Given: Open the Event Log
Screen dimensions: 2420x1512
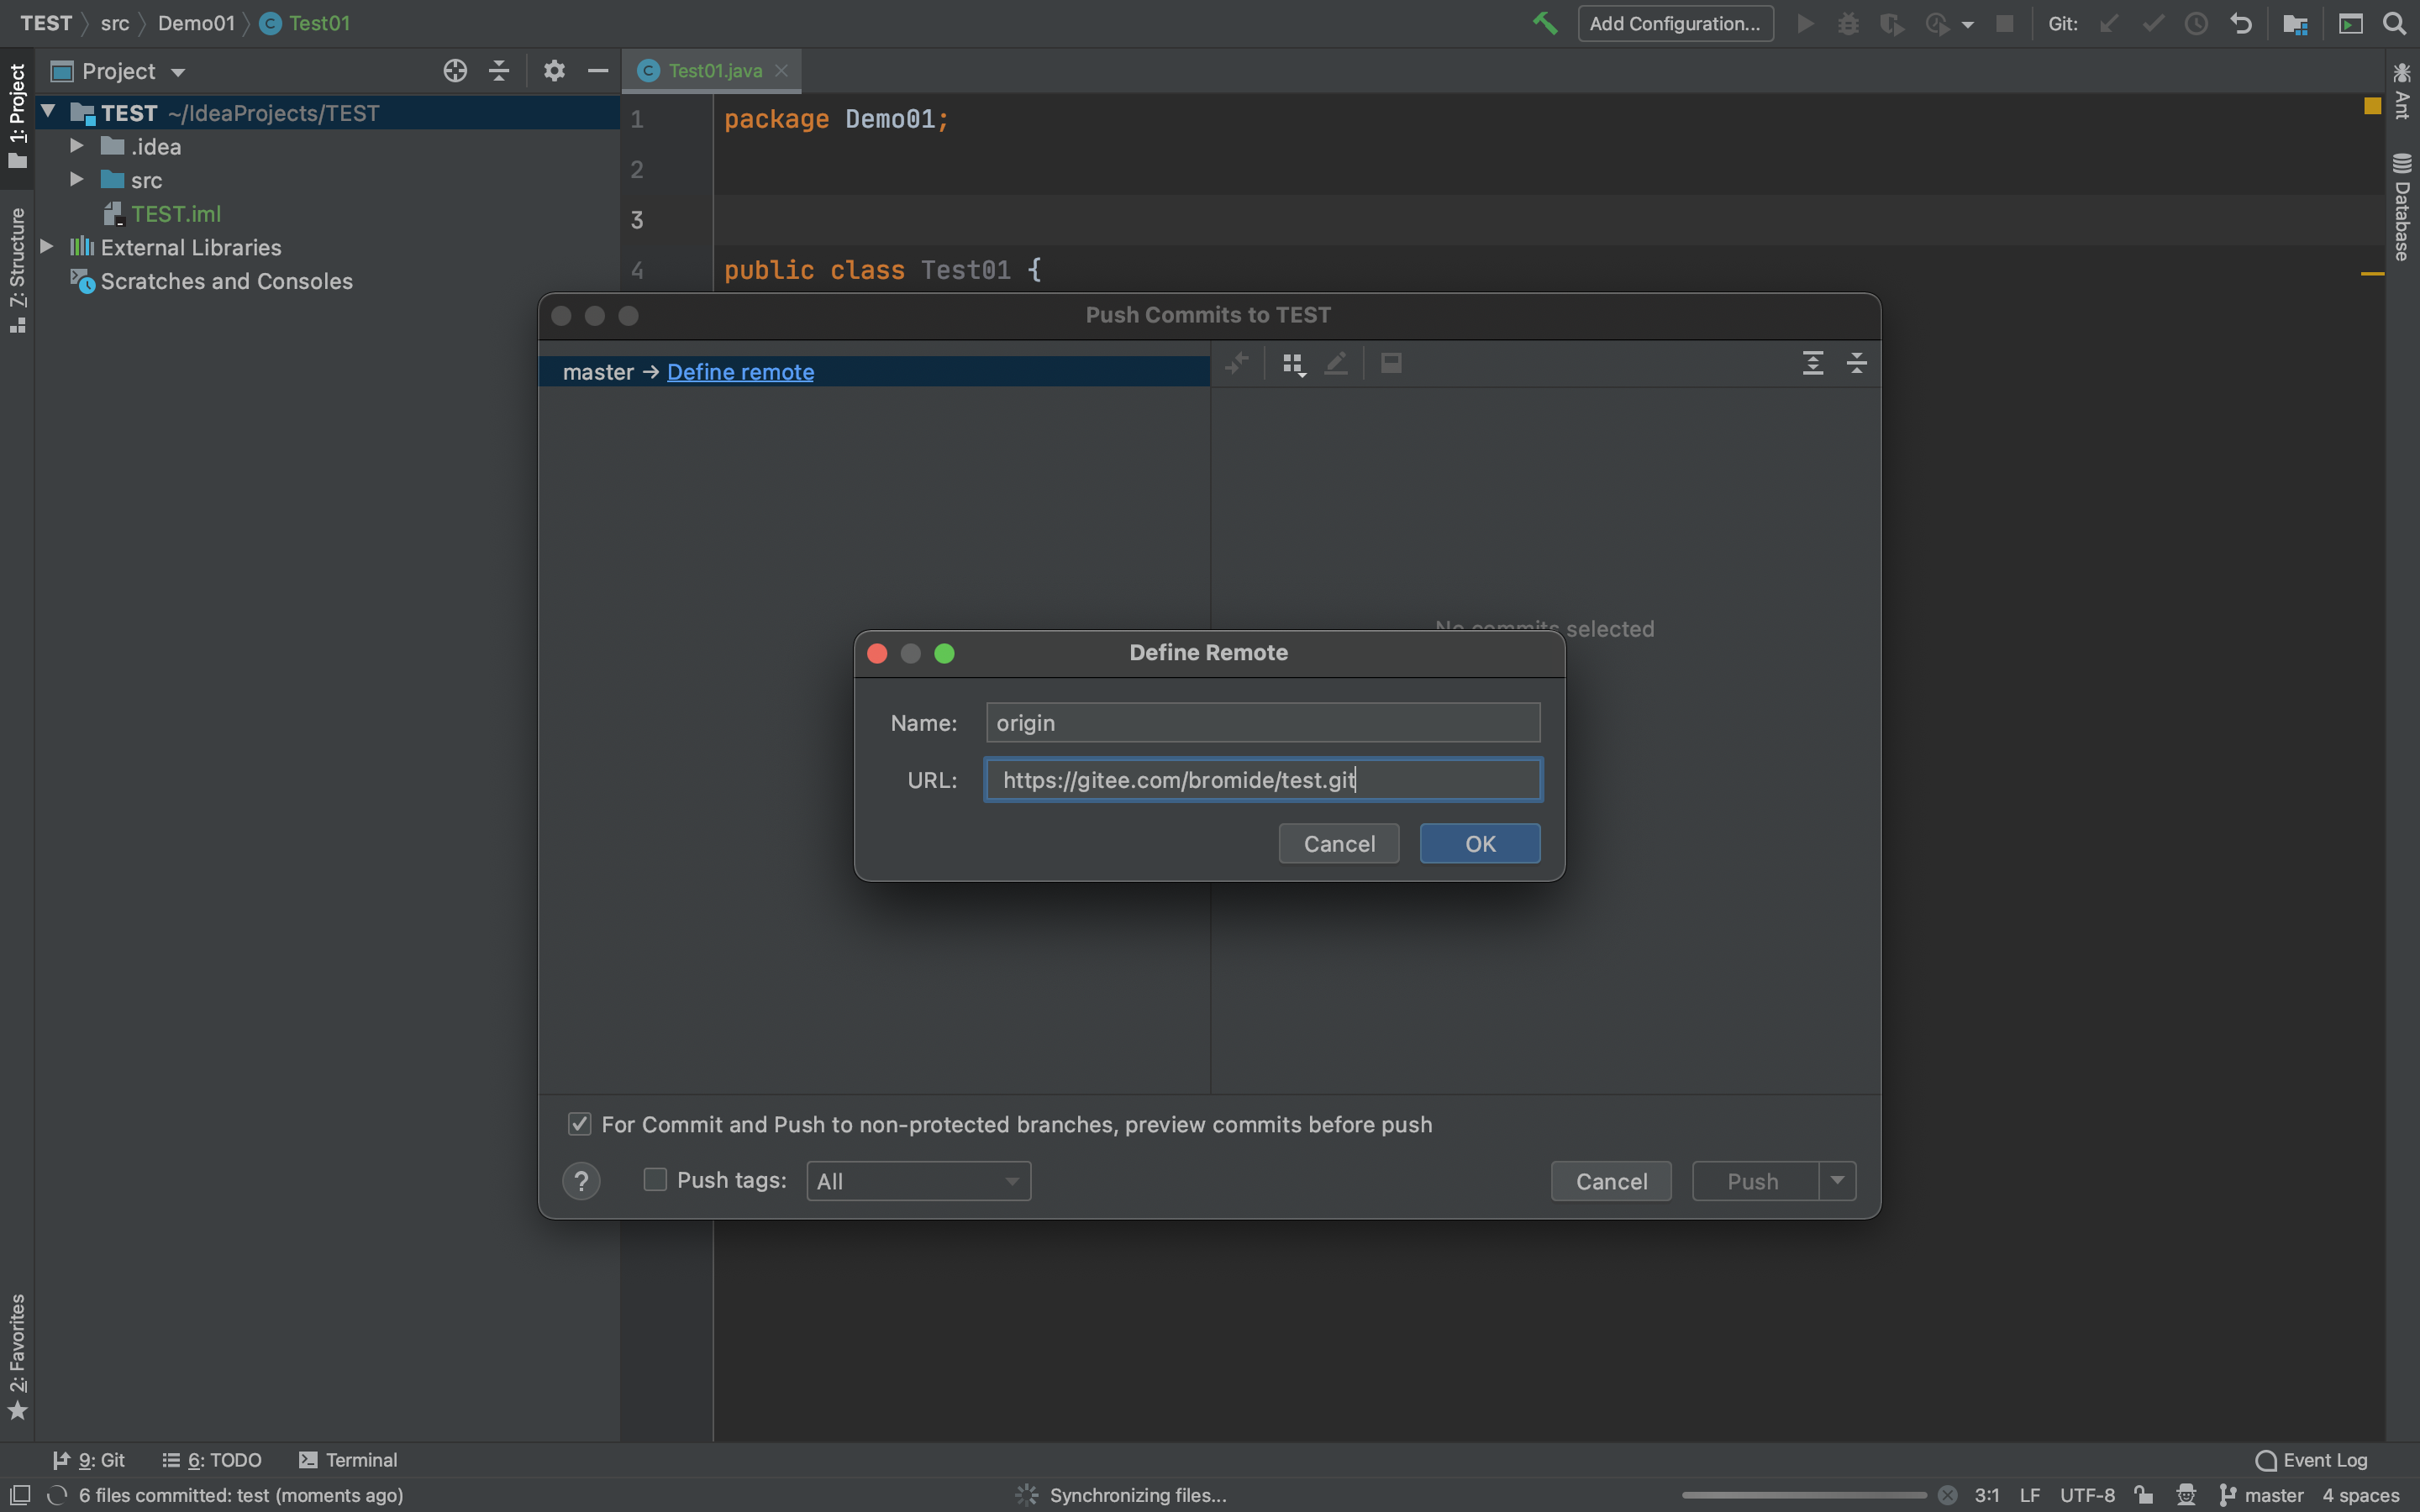Looking at the screenshot, I should (2311, 1460).
